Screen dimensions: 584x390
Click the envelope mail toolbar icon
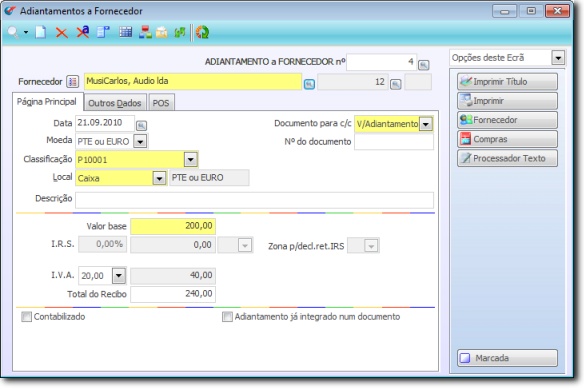tap(162, 33)
